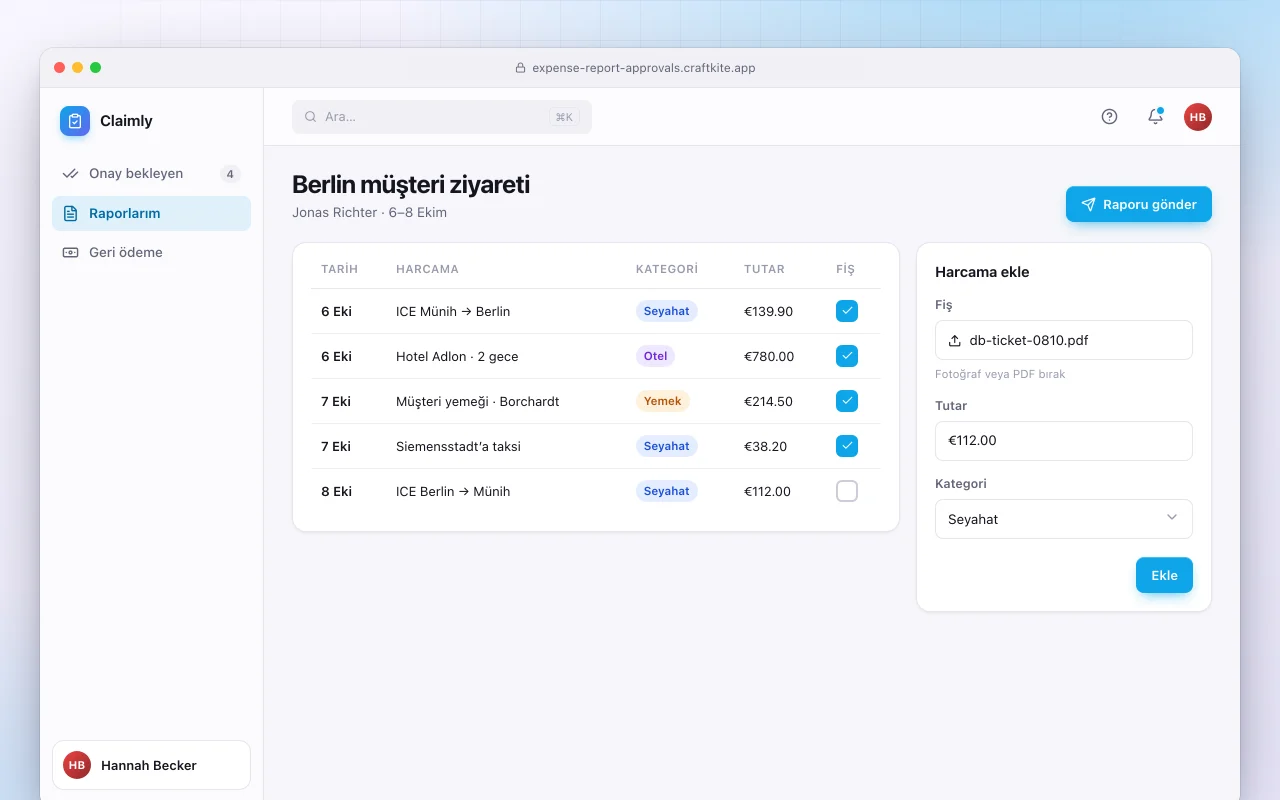
Task: Click the KATEGORİ column header
Action: click(667, 269)
